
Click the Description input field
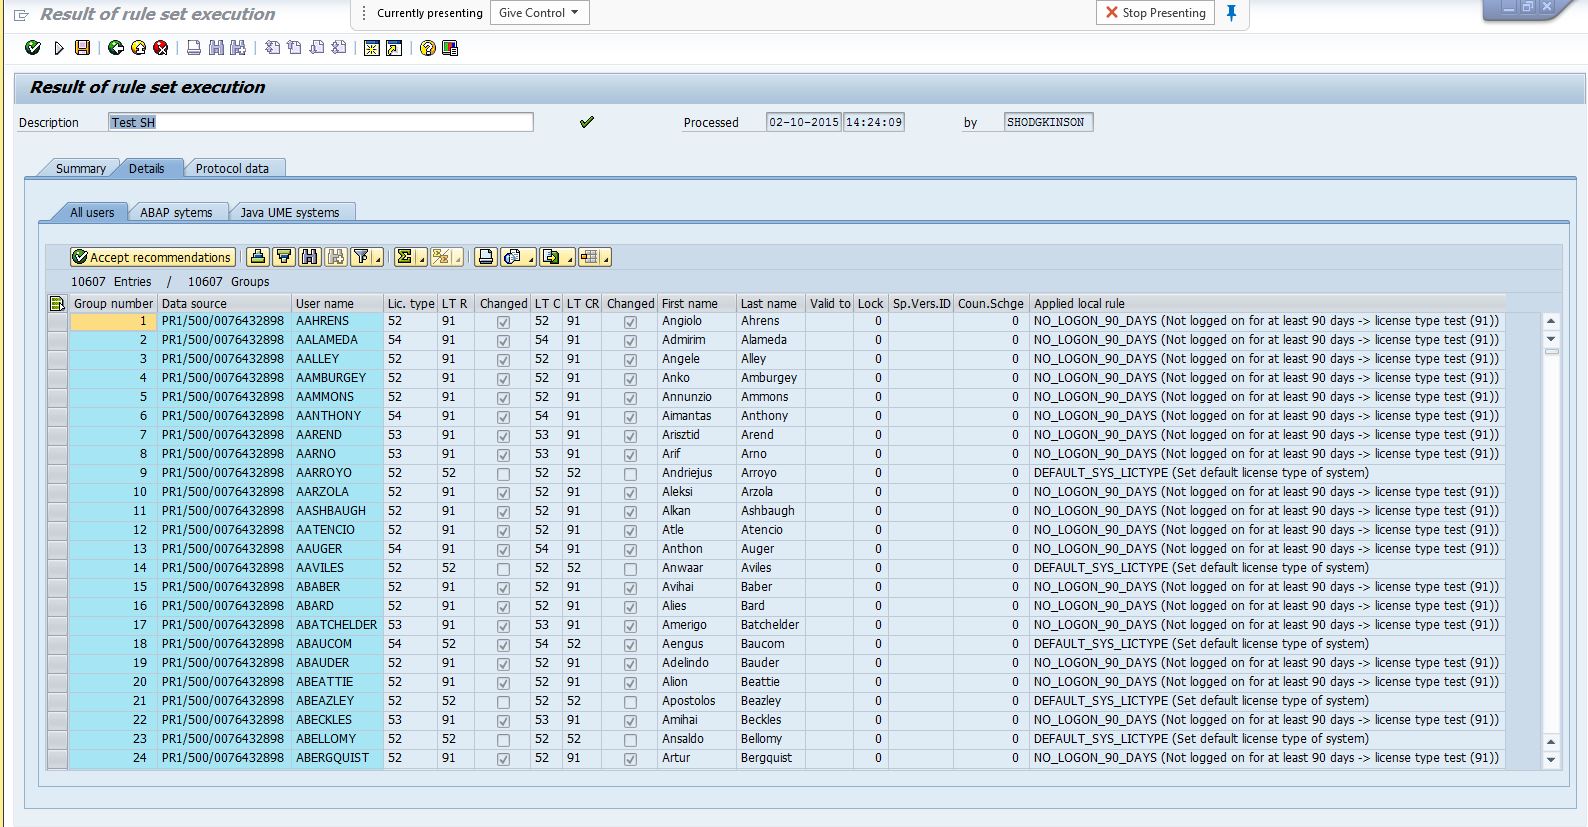(320, 122)
